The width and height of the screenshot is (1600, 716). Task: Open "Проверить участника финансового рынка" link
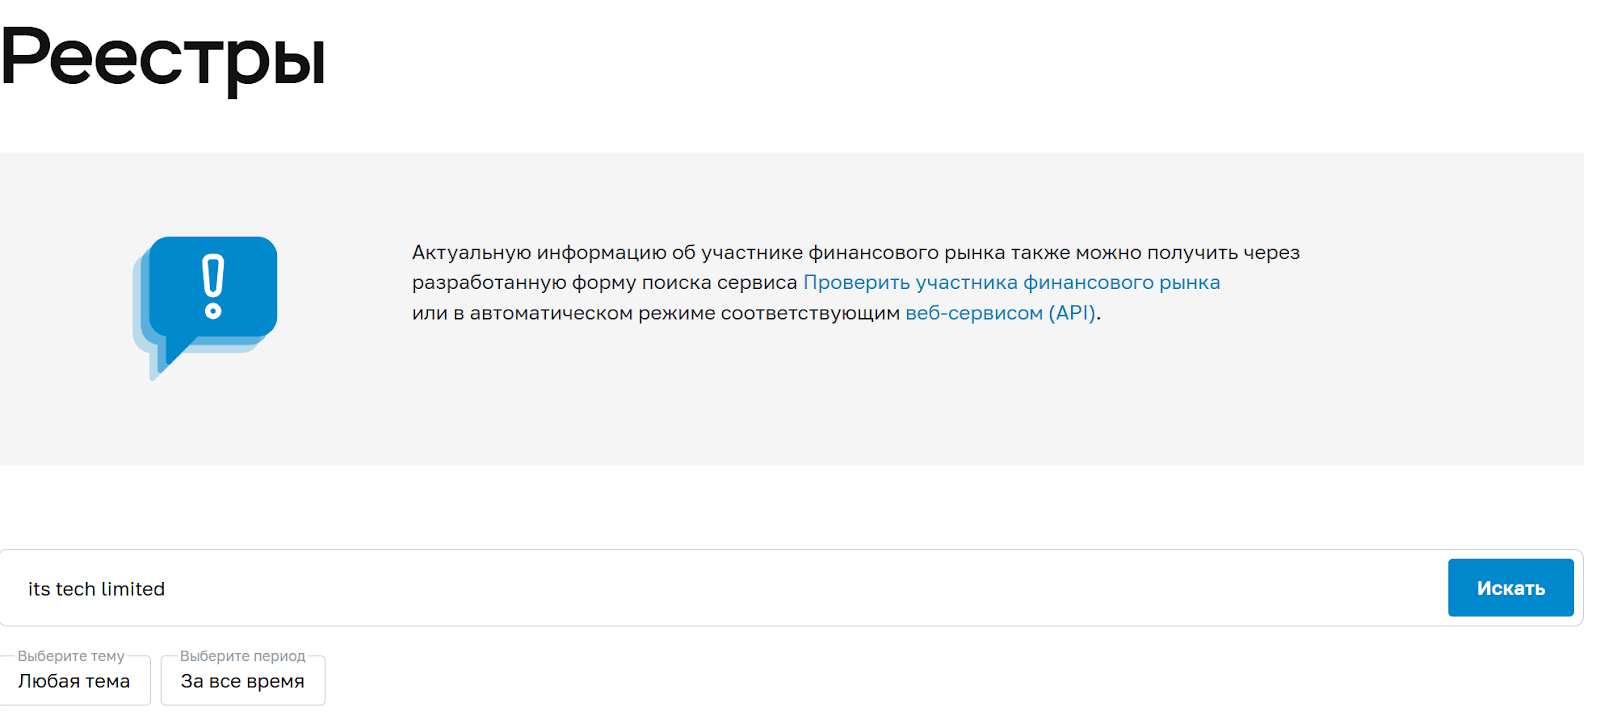tap(1011, 283)
